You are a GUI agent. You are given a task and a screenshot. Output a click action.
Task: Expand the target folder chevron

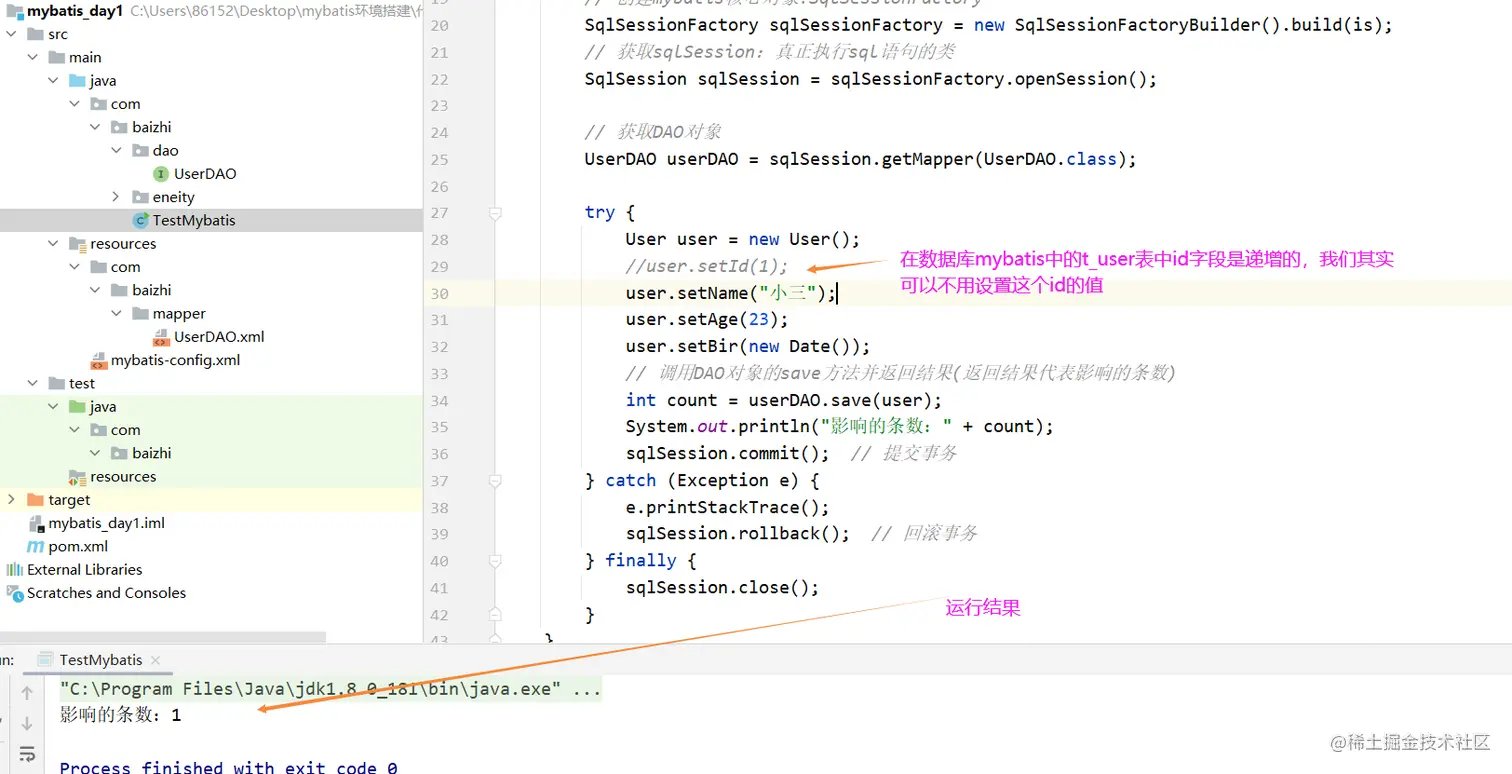[x=12, y=500]
